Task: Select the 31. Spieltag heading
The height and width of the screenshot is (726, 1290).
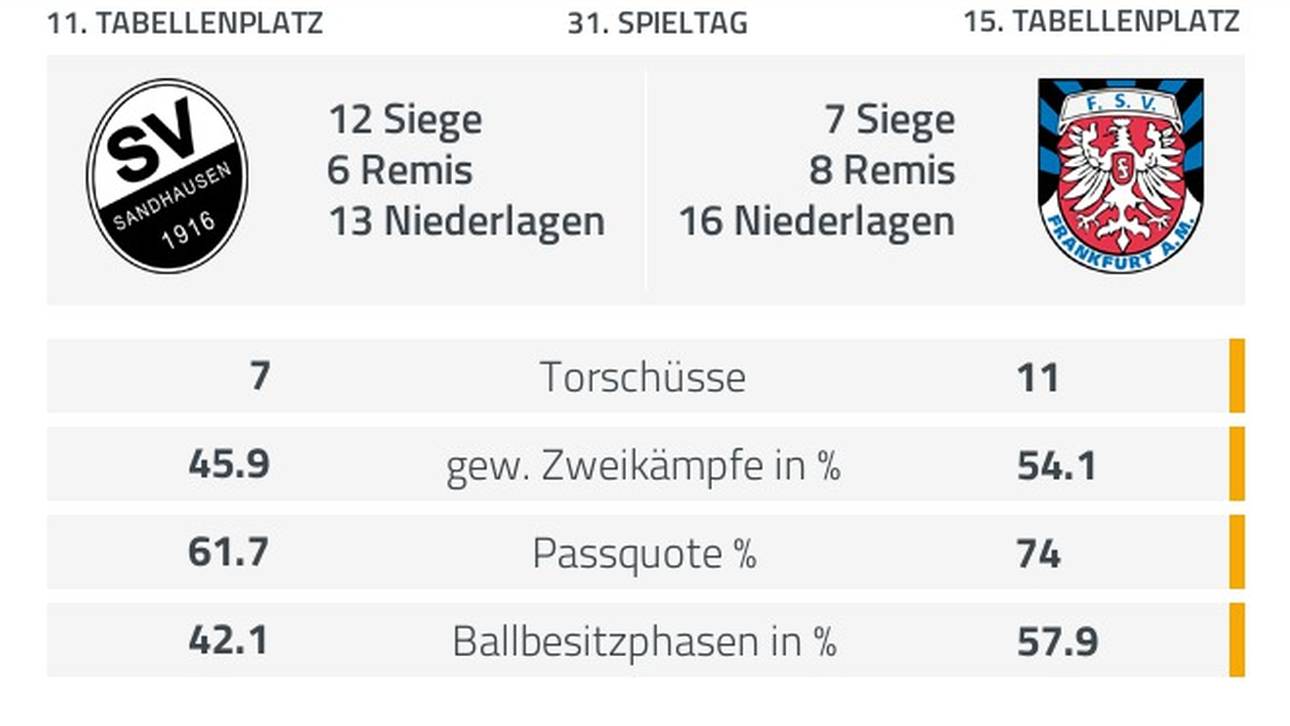Action: 657,23
